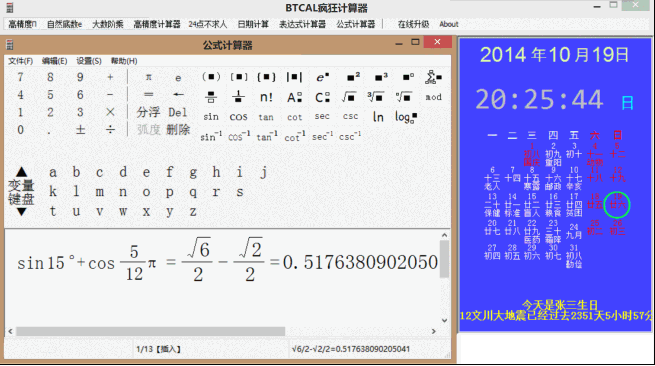Viewport: 655px width, 366px height.
Task: Insert natural log ln function
Action: coord(378,117)
